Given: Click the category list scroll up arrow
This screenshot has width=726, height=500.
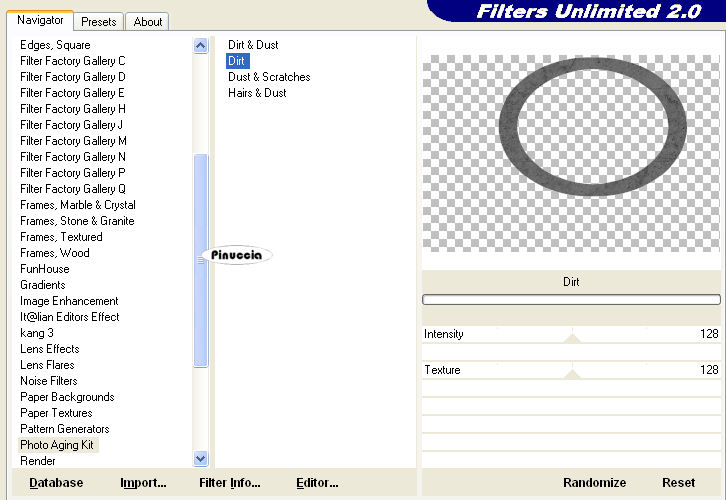Looking at the screenshot, I should pyautogui.click(x=200, y=45).
